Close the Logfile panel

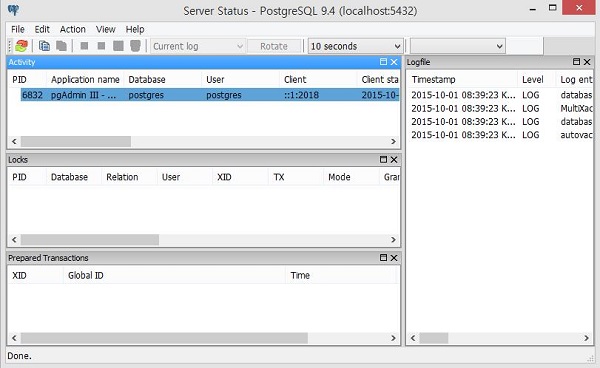pyautogui.click(x=587, y=62)
